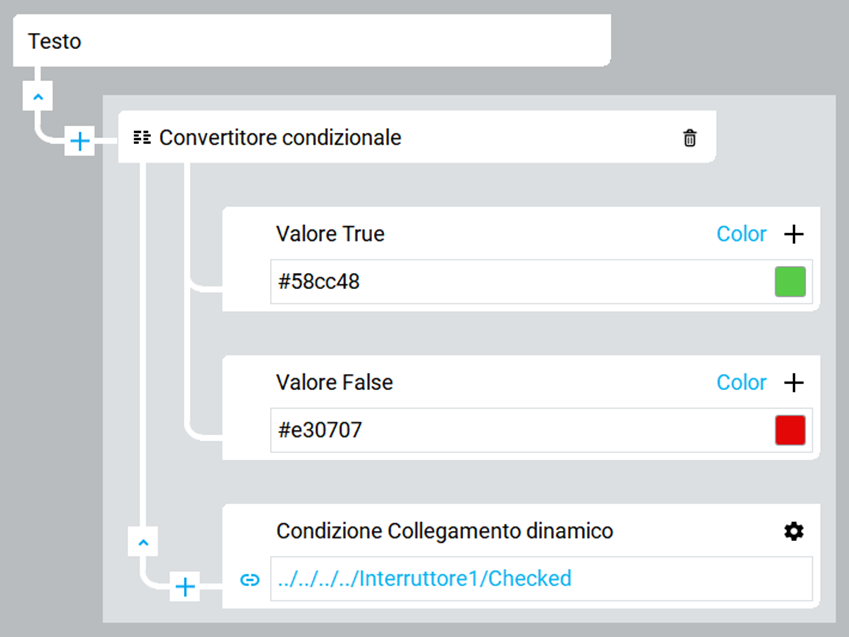Click the Color type link for Valore False
Screen dimensions: 849x637
point(741,382)
